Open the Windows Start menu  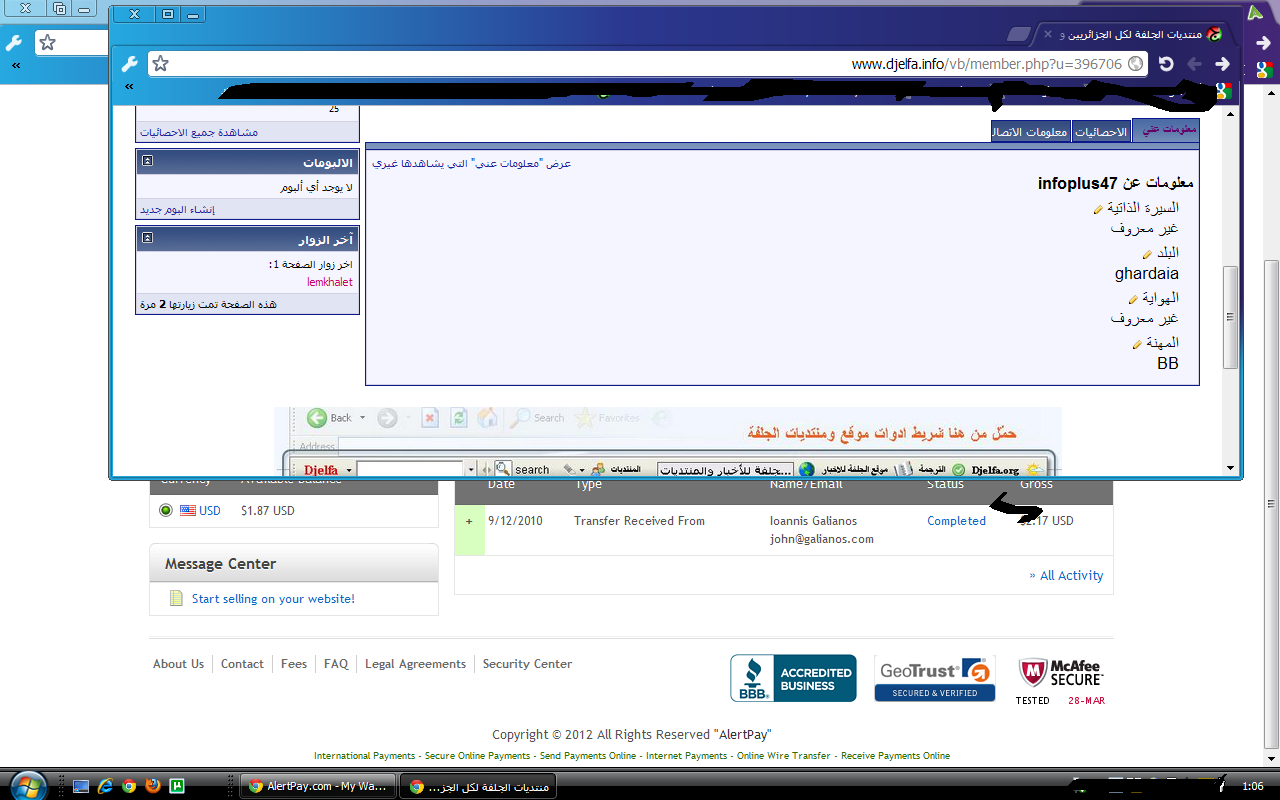click(x=27, y=784)
